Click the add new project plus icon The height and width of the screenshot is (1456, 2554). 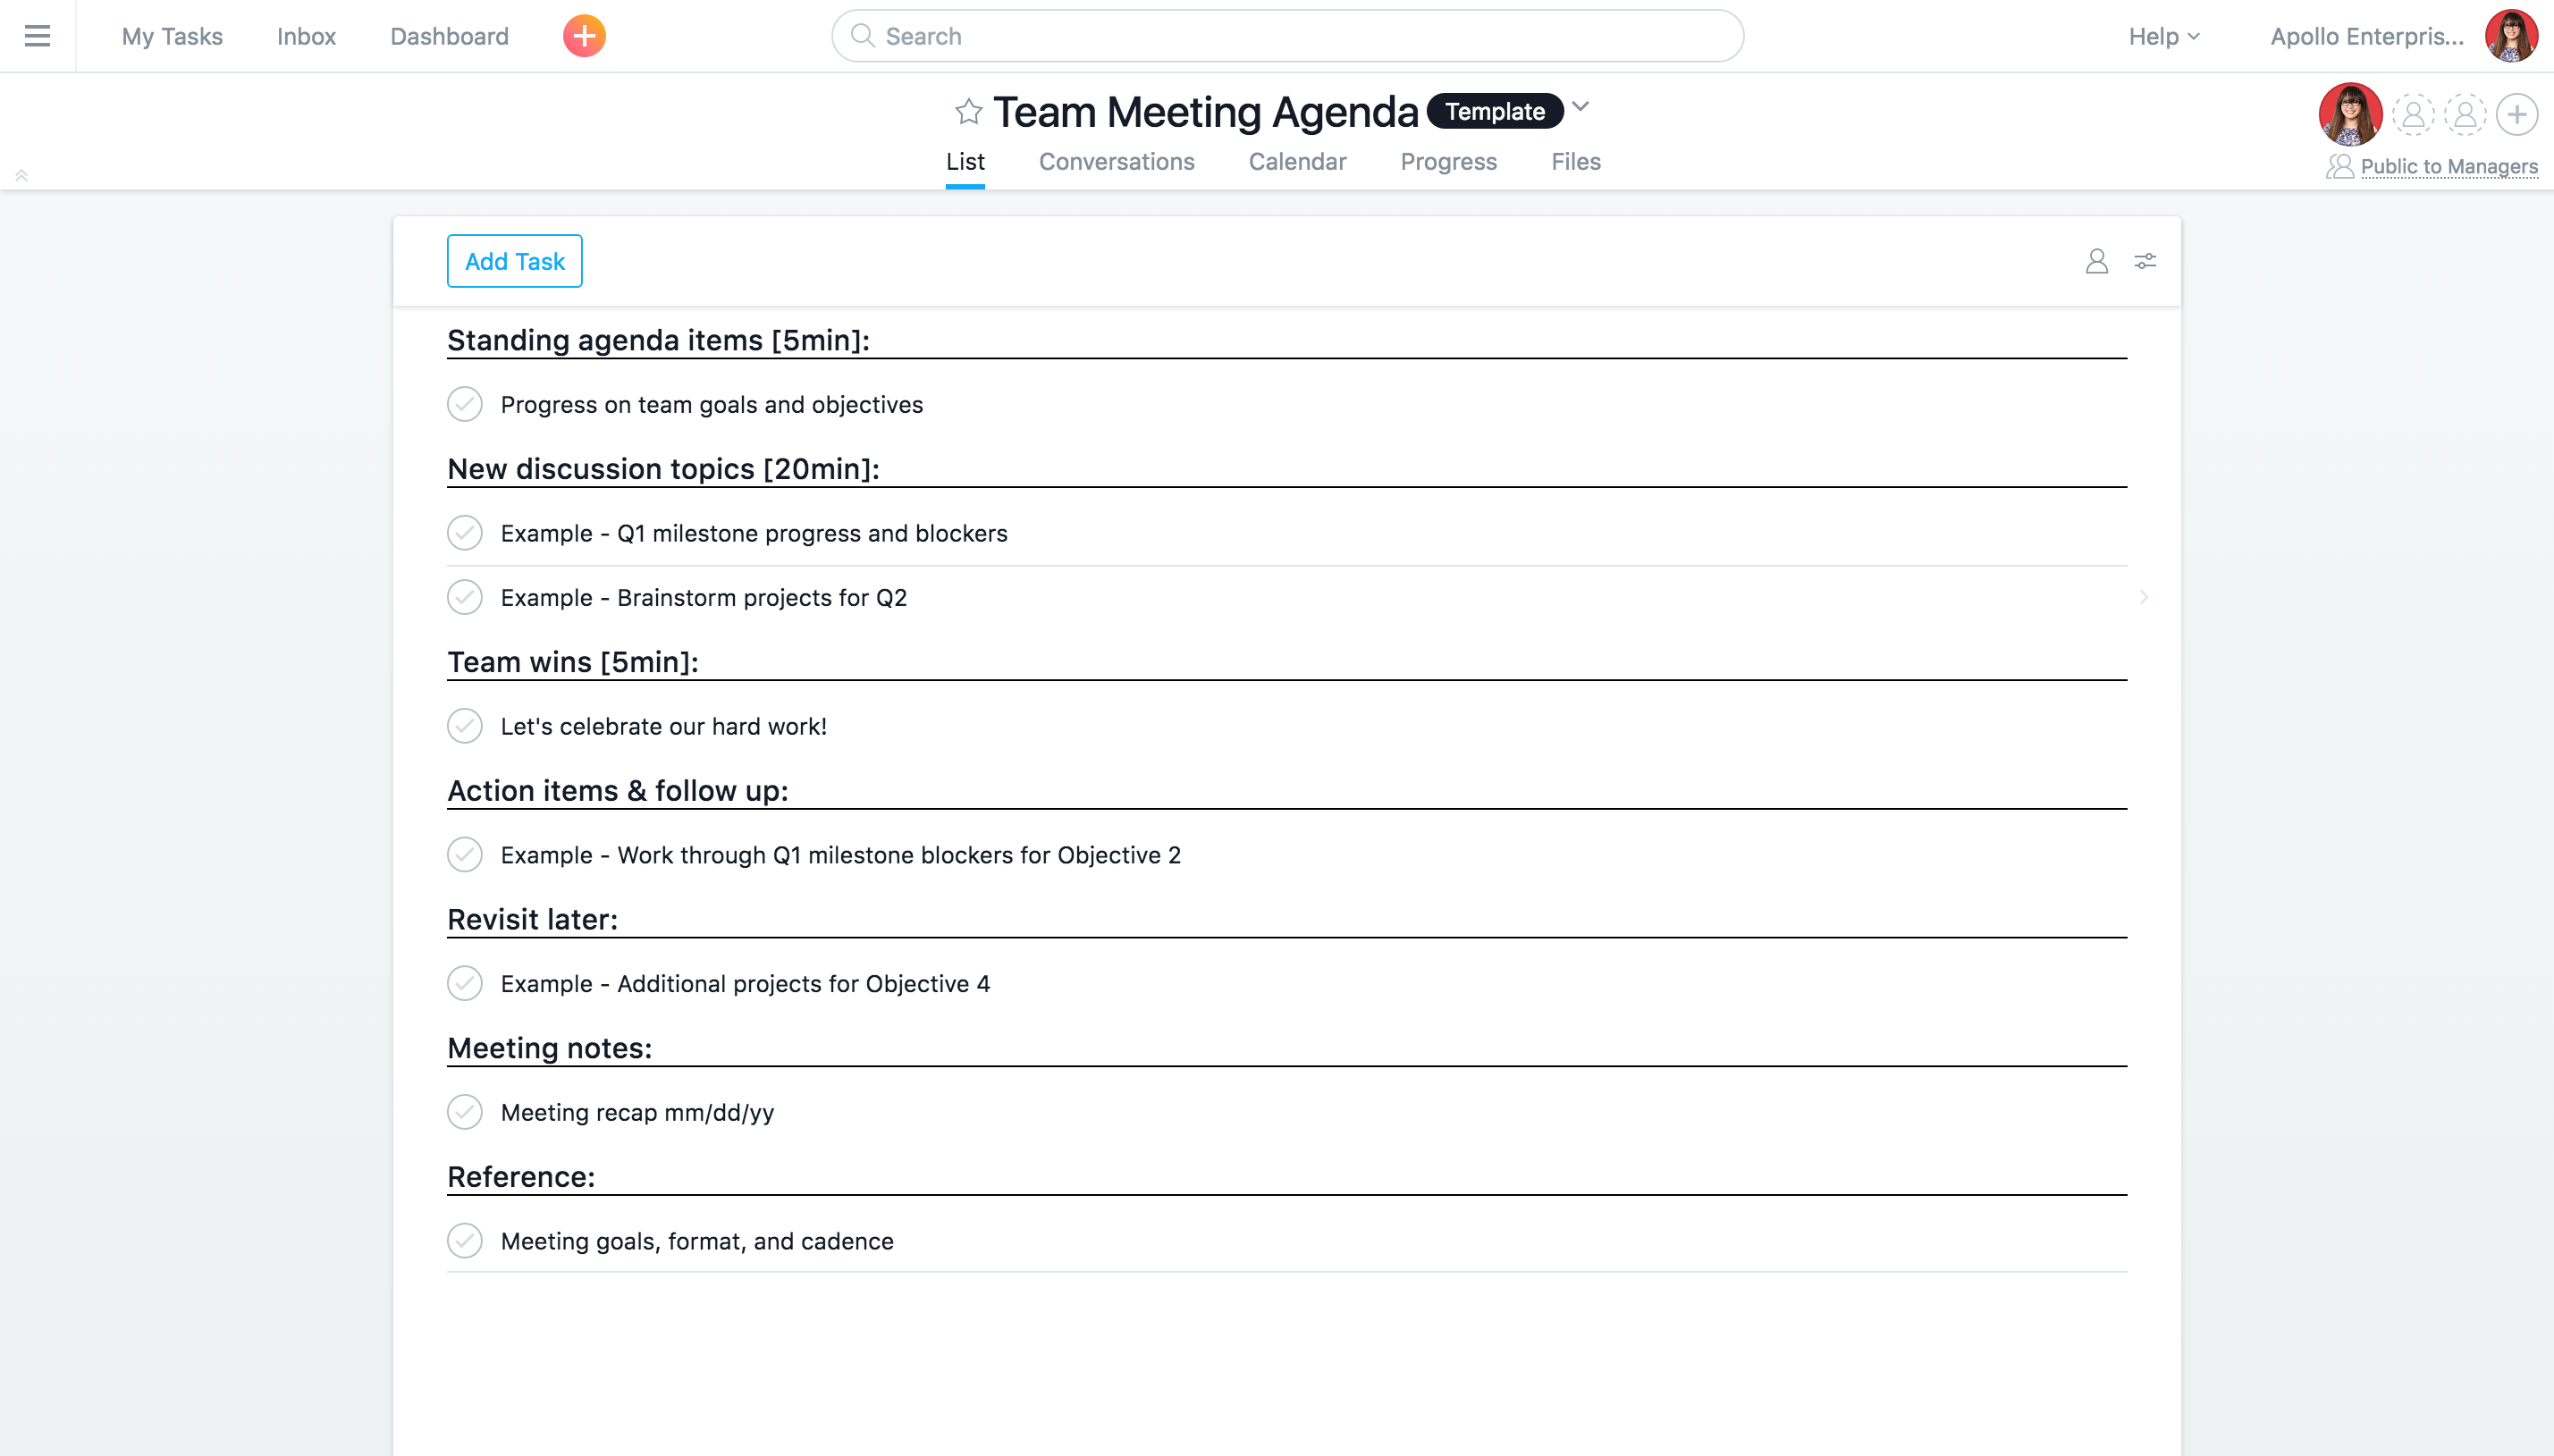click(x=582, y=35)
